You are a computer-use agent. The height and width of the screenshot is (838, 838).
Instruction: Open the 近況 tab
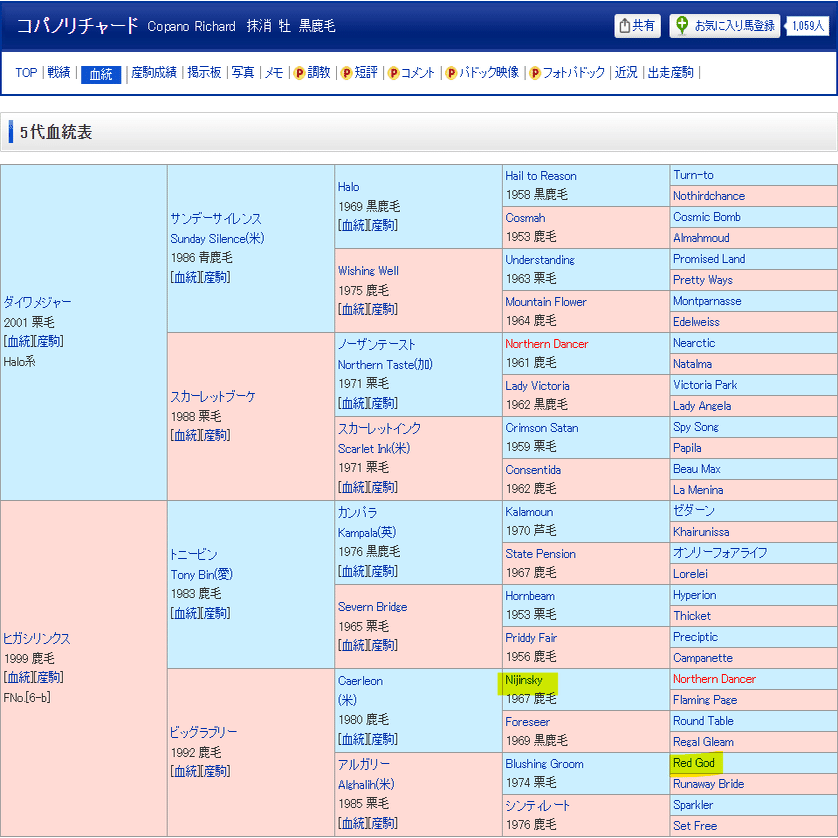(x=626, y=73)
